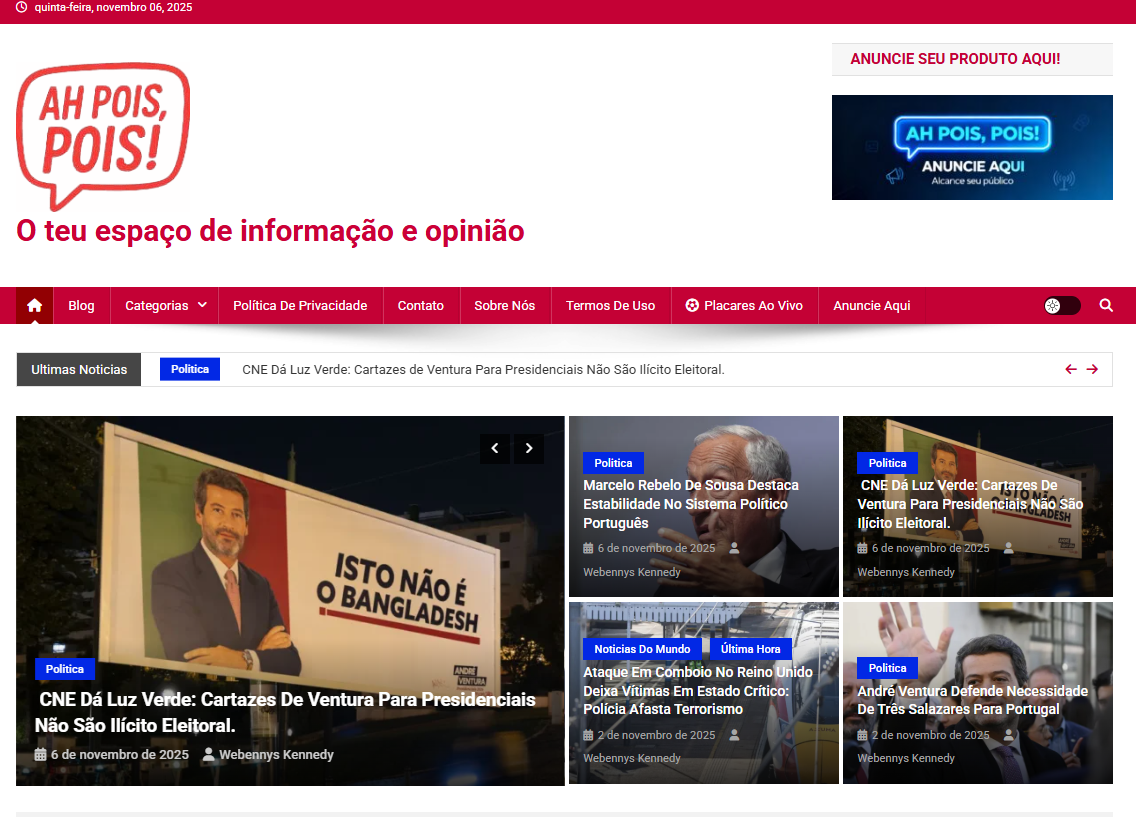This screenshot has height=817, width=1136.
Task: Click user icon on small CNE card
Action: pyautogui.click(x=1008, y=548)
